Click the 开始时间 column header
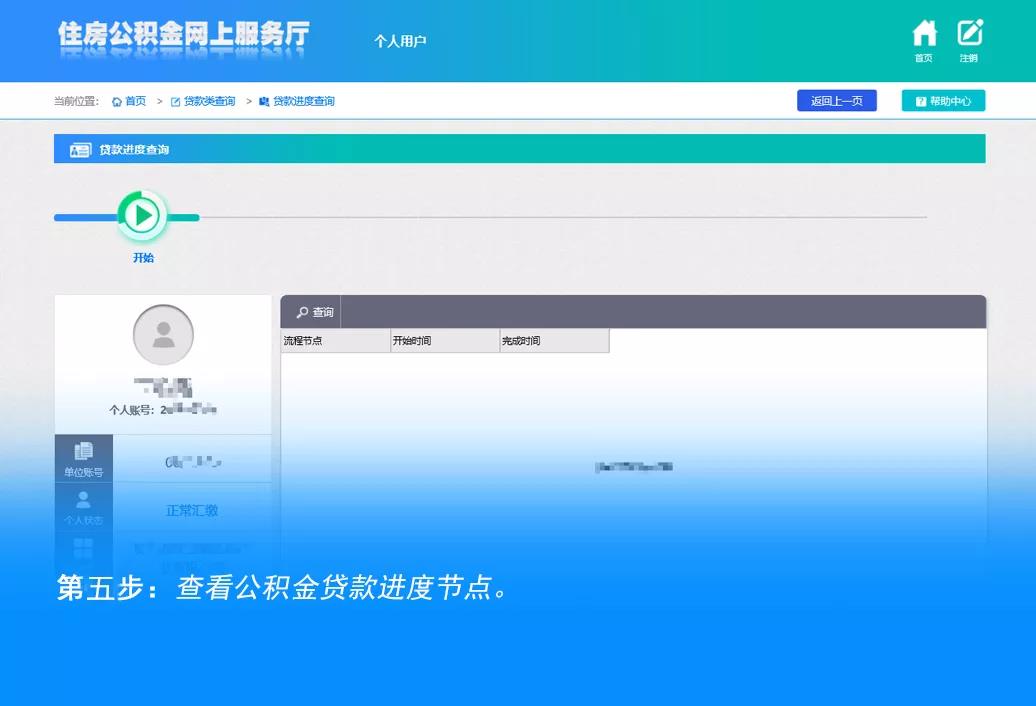The width and height of the screenshot is (1036, 706). pyautogui.click(x=445, y=341)
